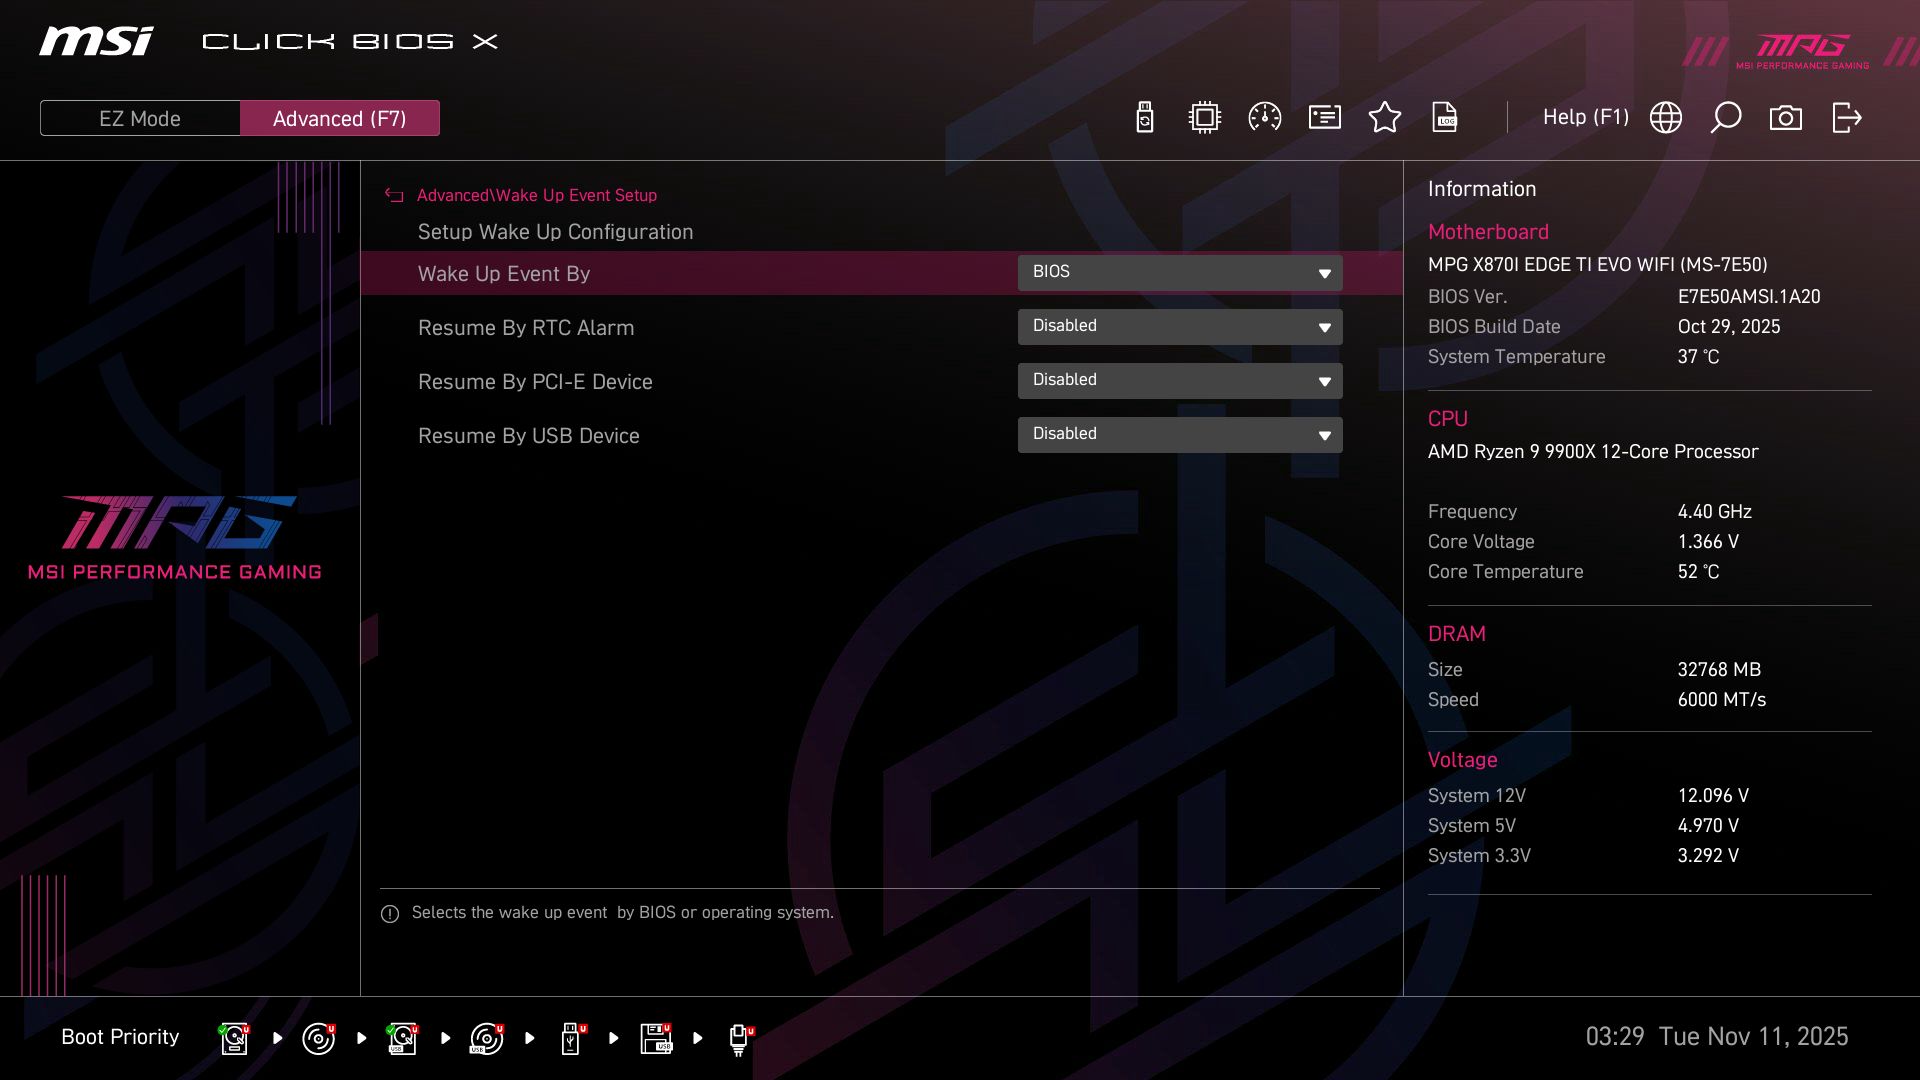
Task: Open the search magnifier icon
Action: (1726, 117)
